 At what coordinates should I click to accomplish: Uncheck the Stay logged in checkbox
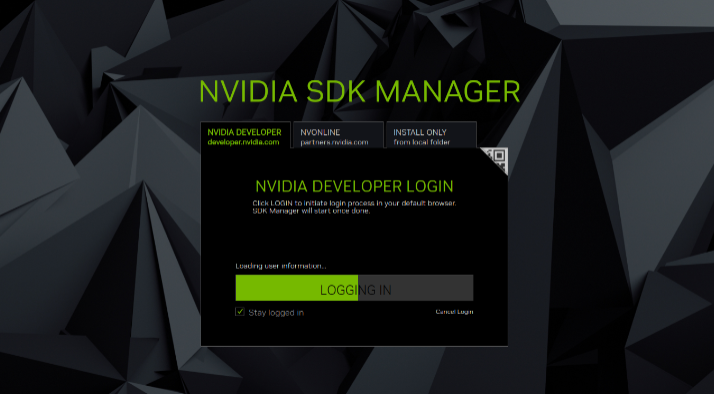point(240,312)
